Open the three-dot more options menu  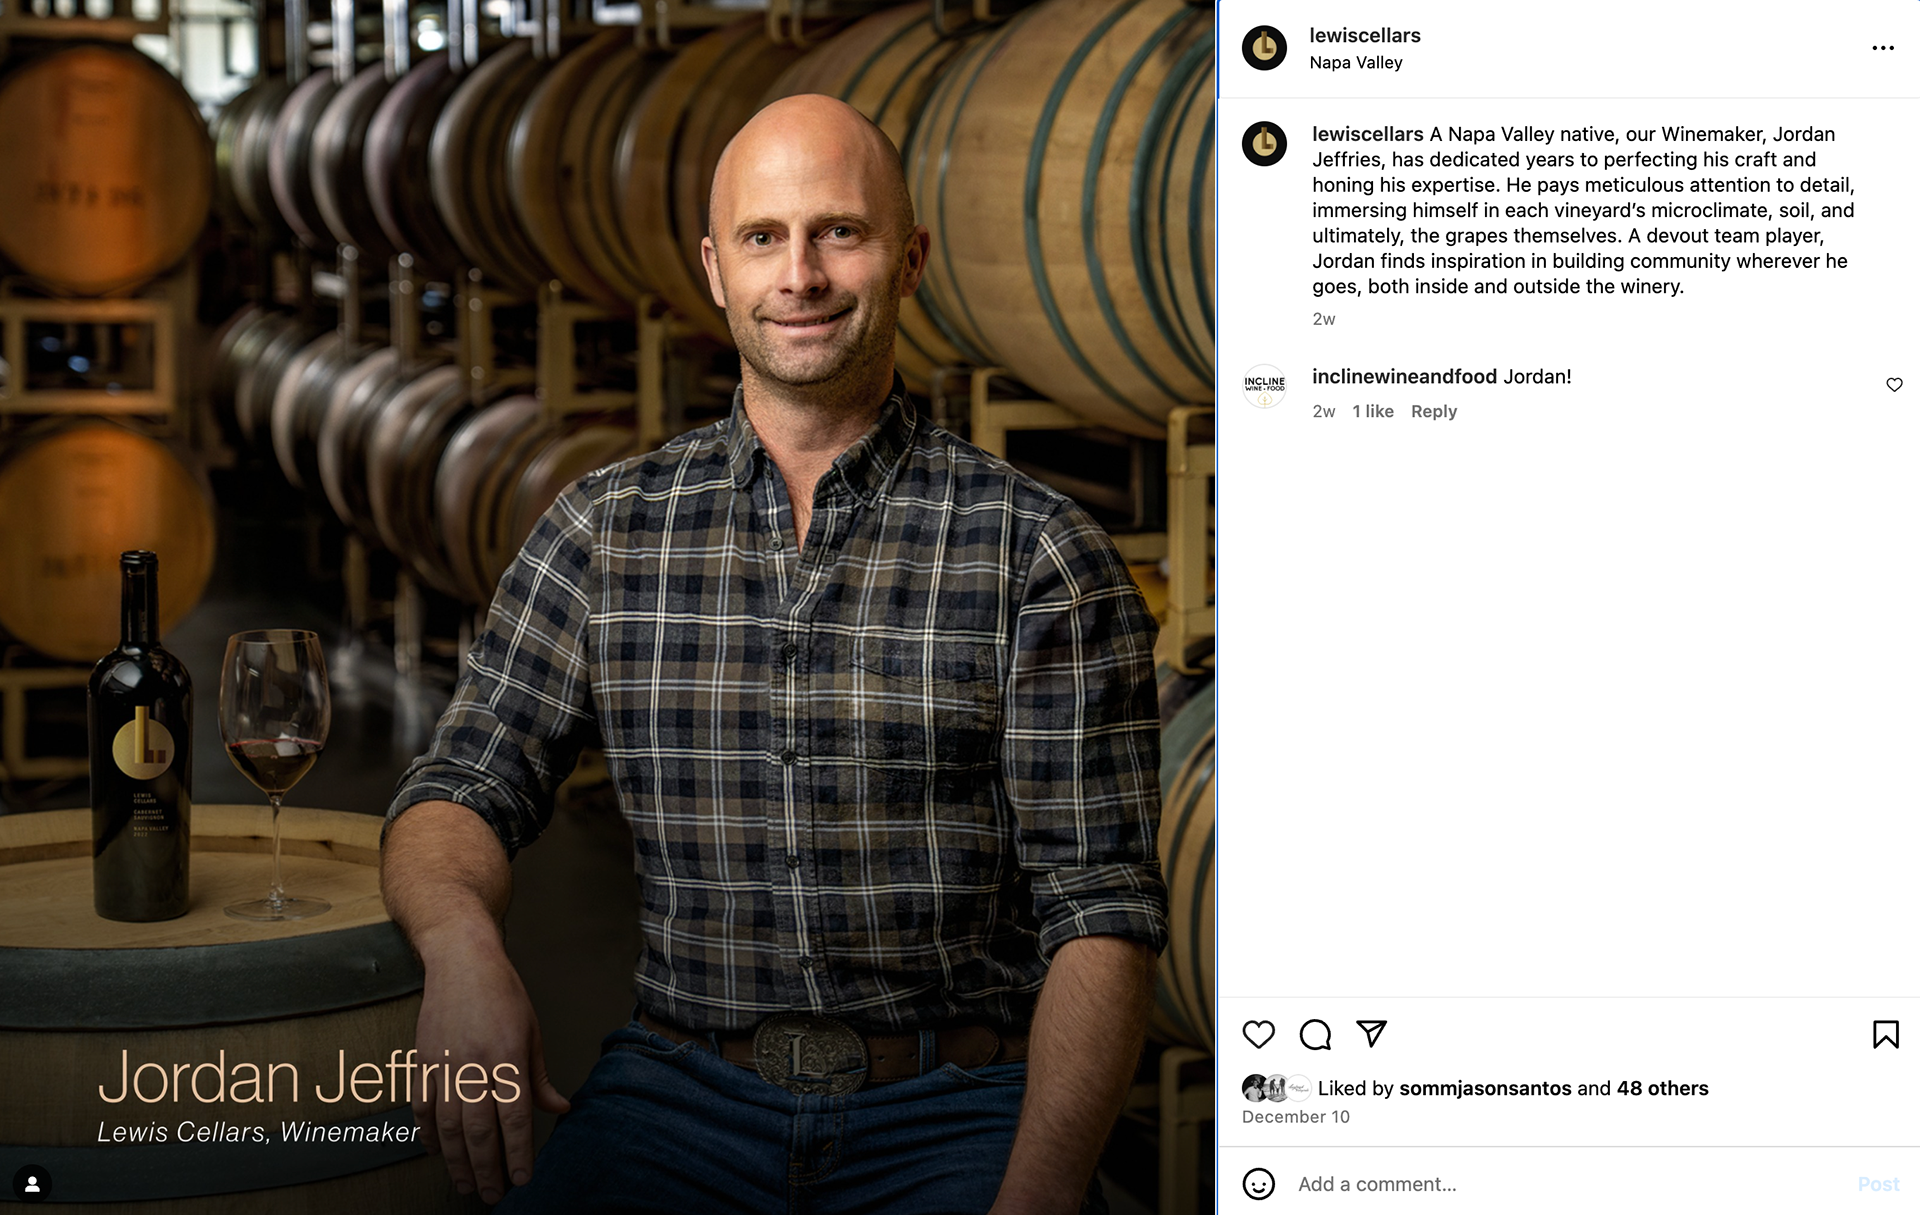pyautogui.click(x=1883, y=48)
